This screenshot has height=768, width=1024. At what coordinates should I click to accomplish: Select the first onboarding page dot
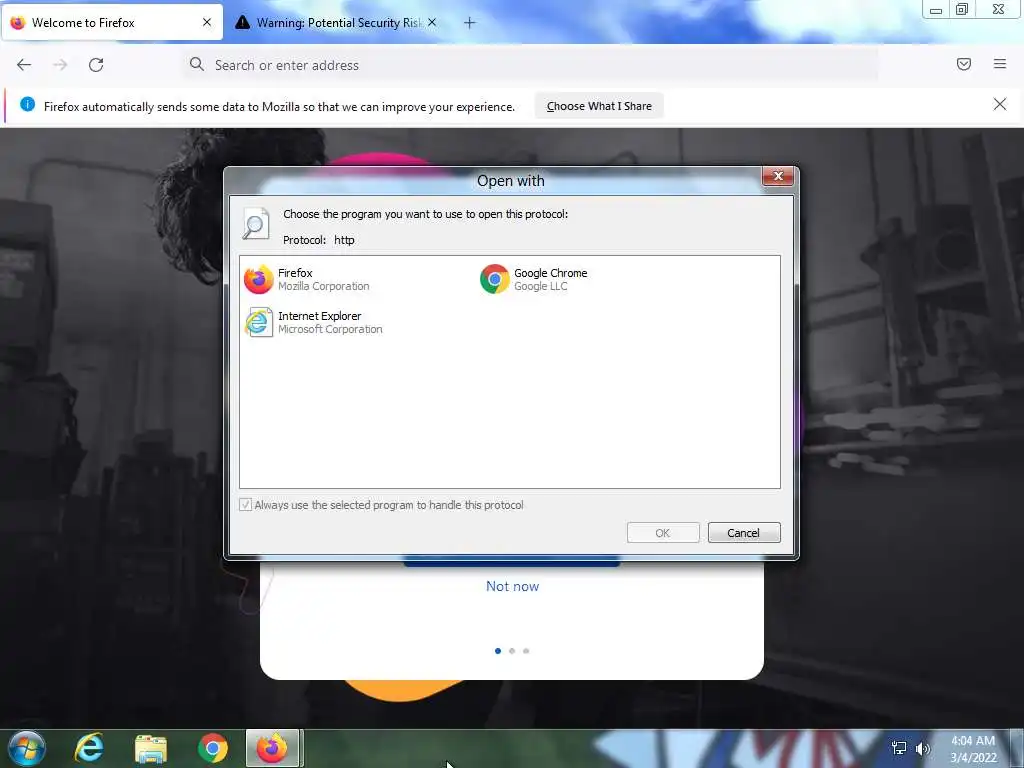pyautogui.click(x=498, y=651)
